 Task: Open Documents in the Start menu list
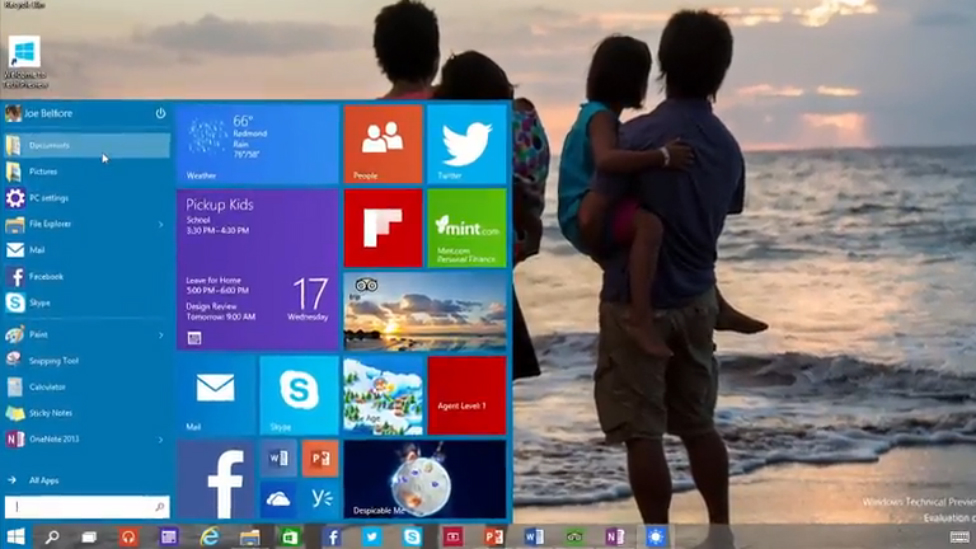click(87, 145)
